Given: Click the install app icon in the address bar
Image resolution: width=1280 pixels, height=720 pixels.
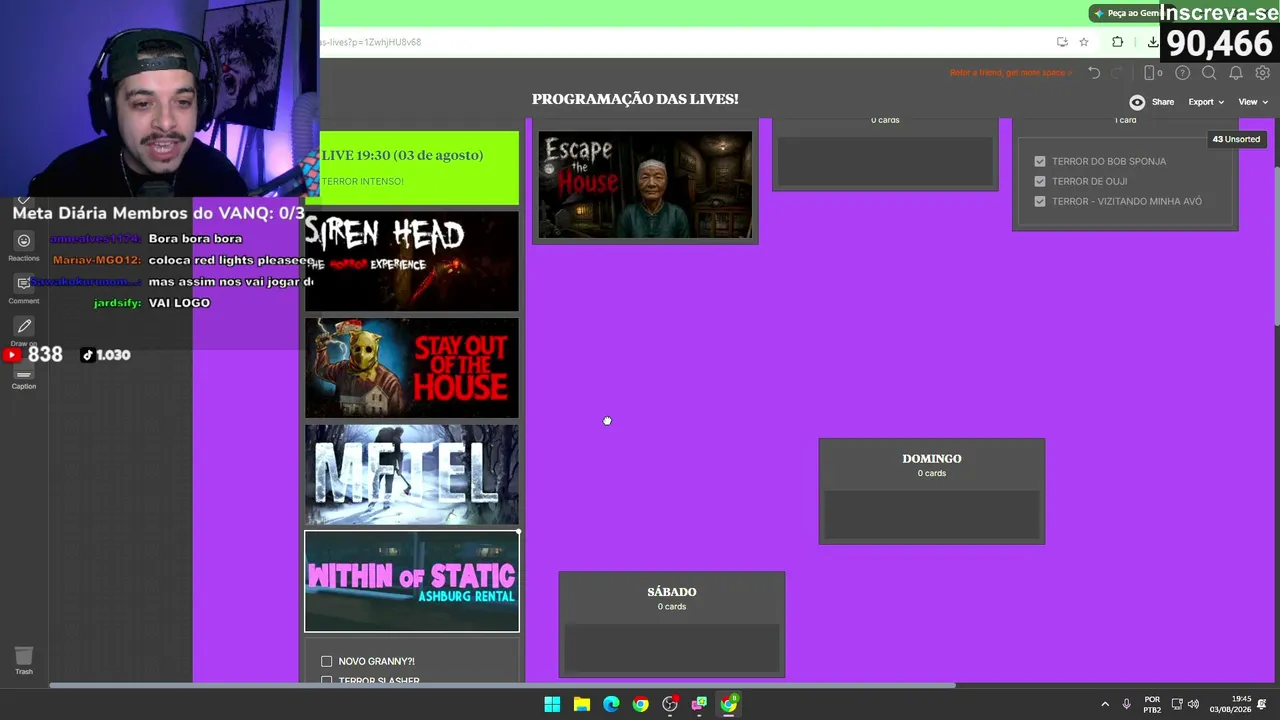Looking at the screenshot, I should [1062, 42].
